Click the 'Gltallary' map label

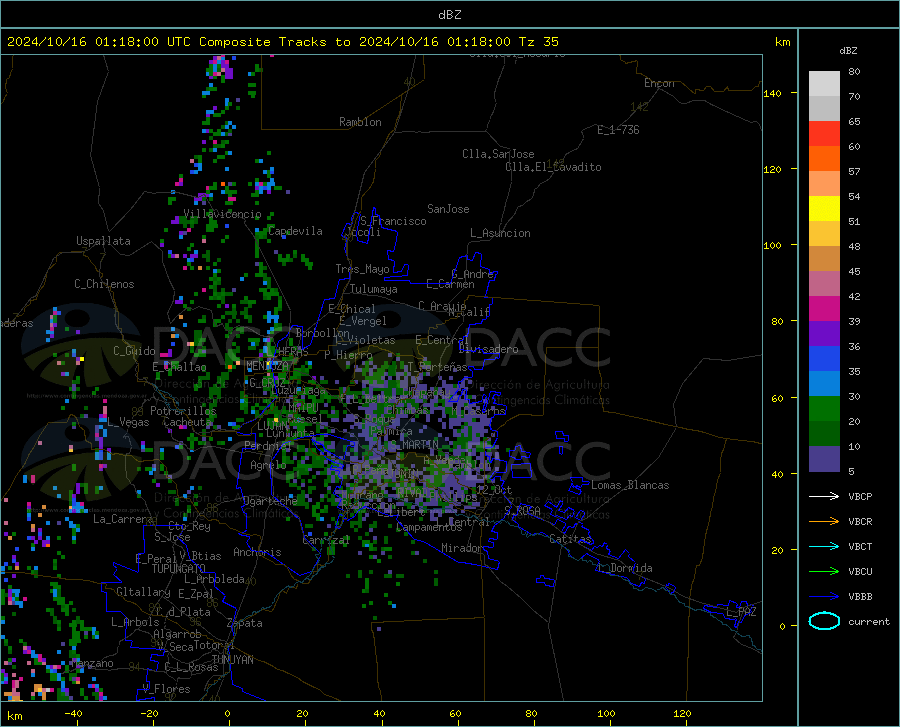[143, 592]
